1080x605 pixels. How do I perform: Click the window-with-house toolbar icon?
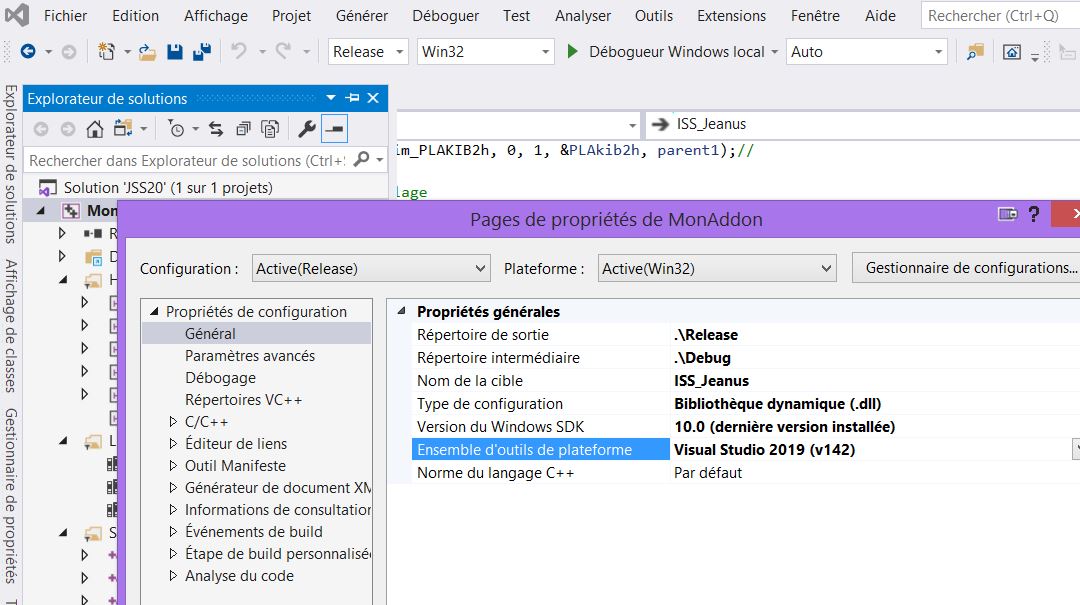[1012, 52]
